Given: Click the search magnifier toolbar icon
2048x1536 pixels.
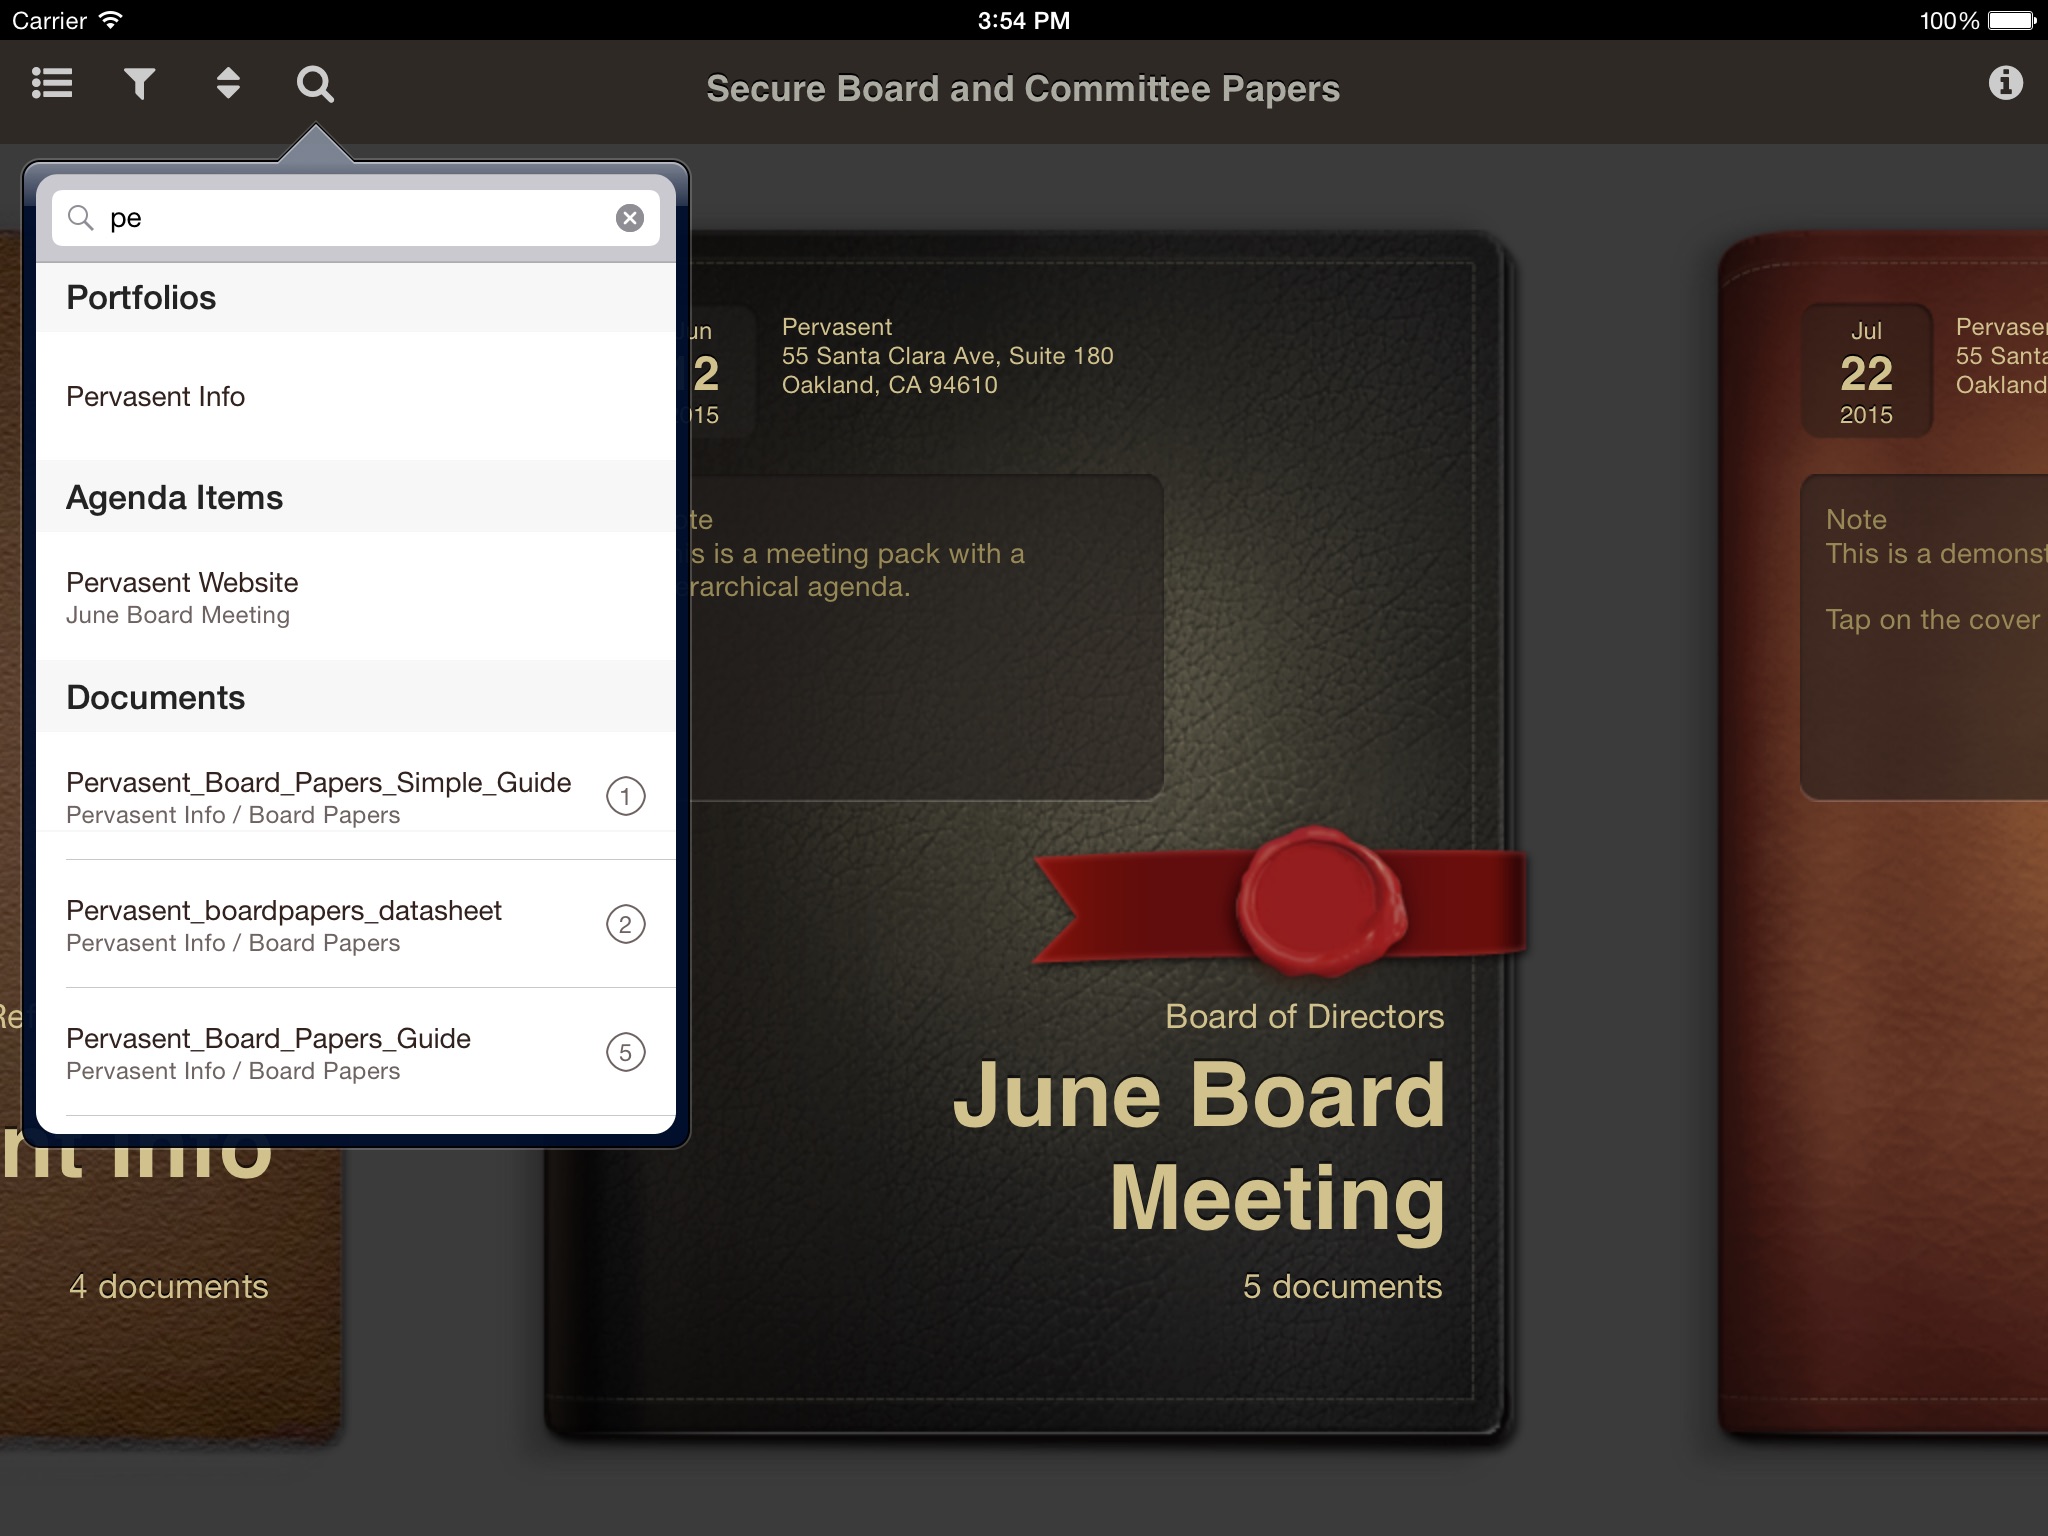Looking at the screenshot, I should tap(315, 84).
